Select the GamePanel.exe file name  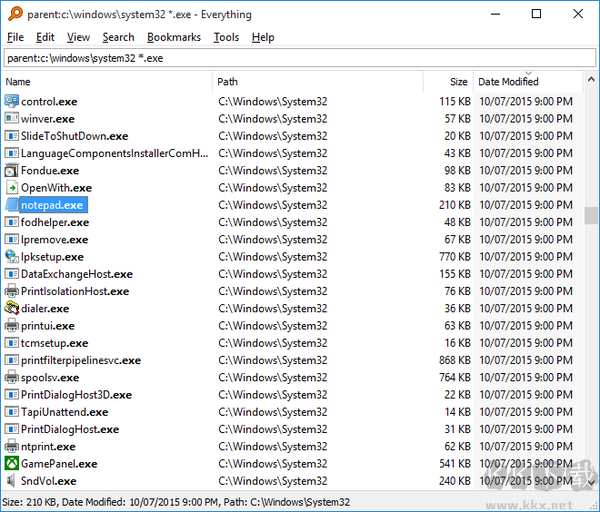[x=59, y=464]
